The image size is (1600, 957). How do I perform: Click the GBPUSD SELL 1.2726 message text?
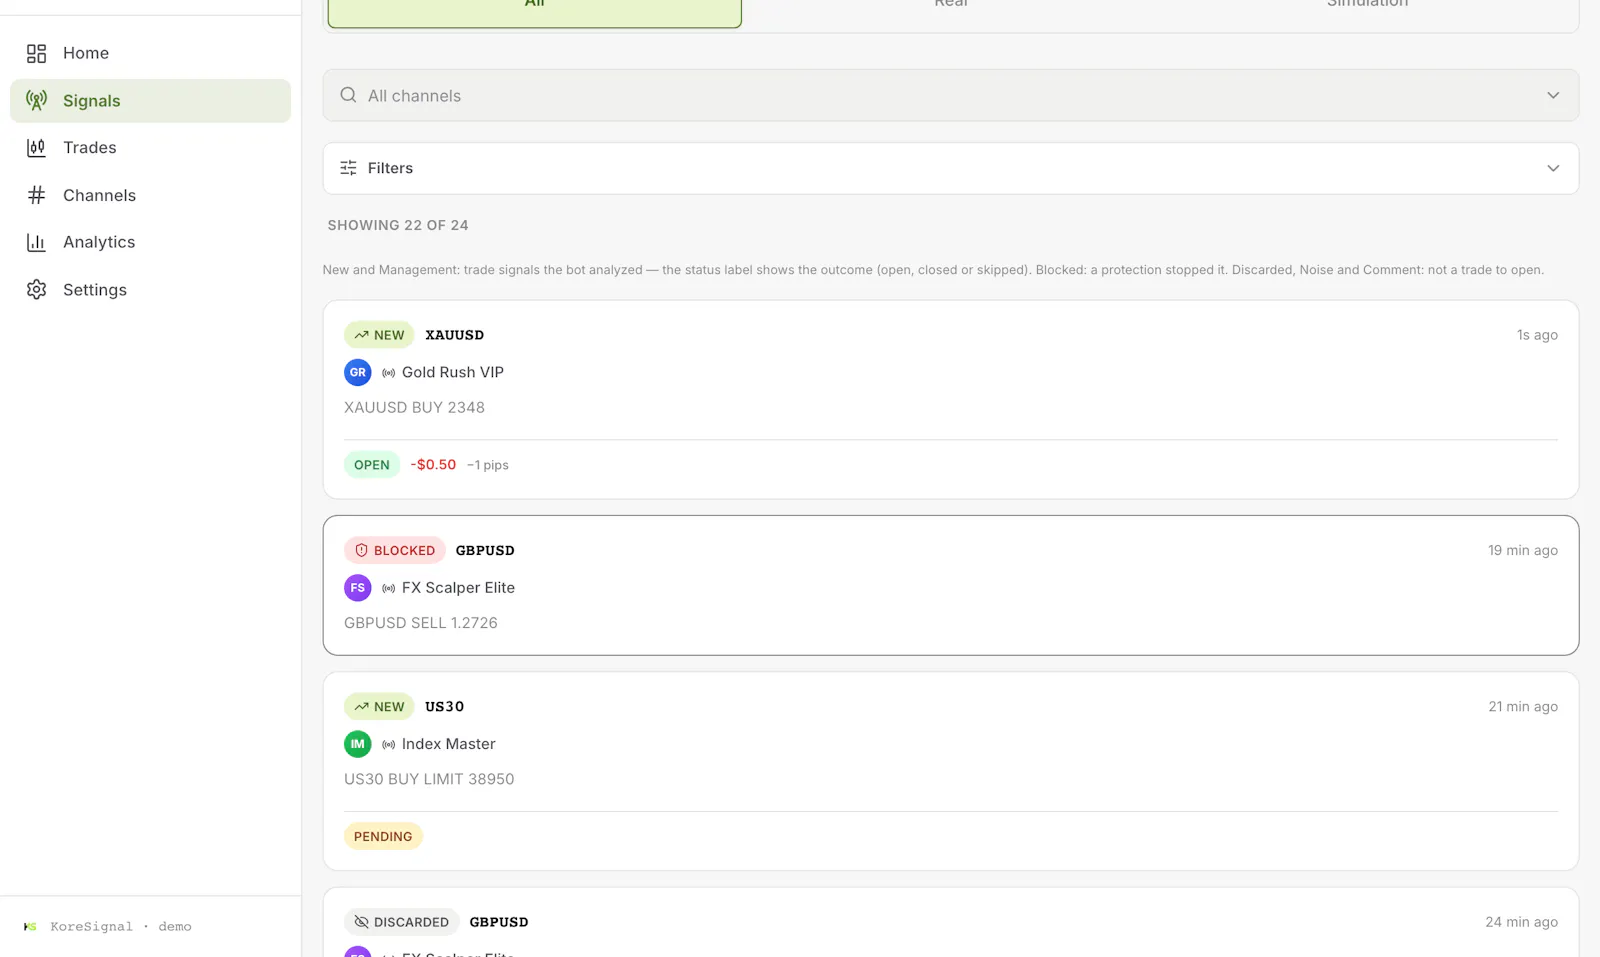click(421, 623)
